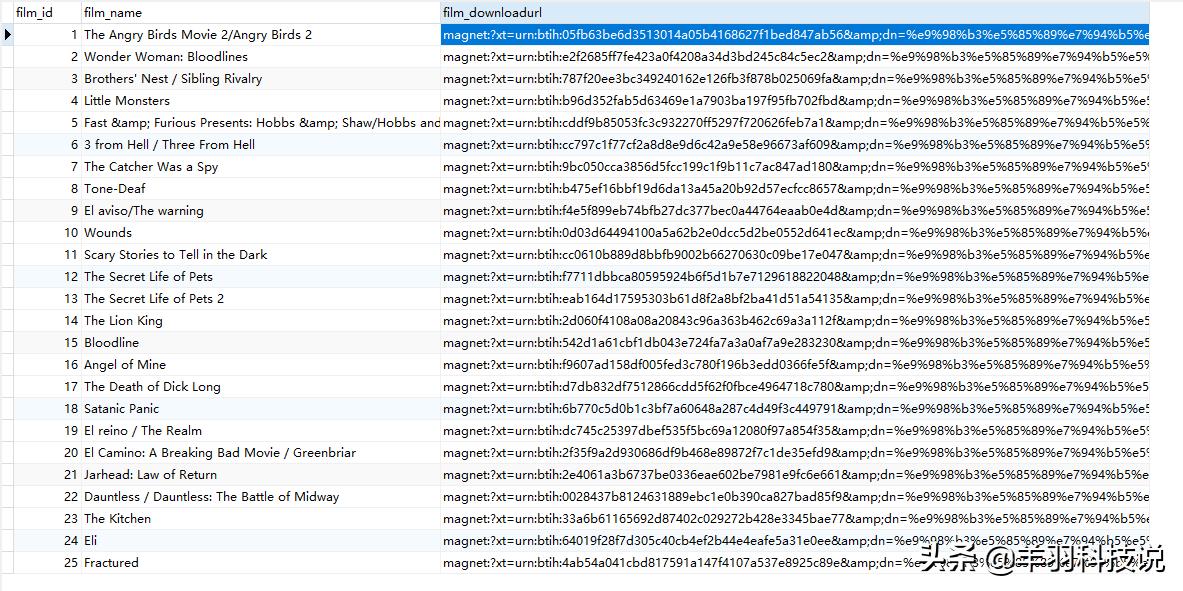Click the highlighted magnet link for Angry Birds 2
The width and height of the screenshot is (1183, 591).
point(795,35)
